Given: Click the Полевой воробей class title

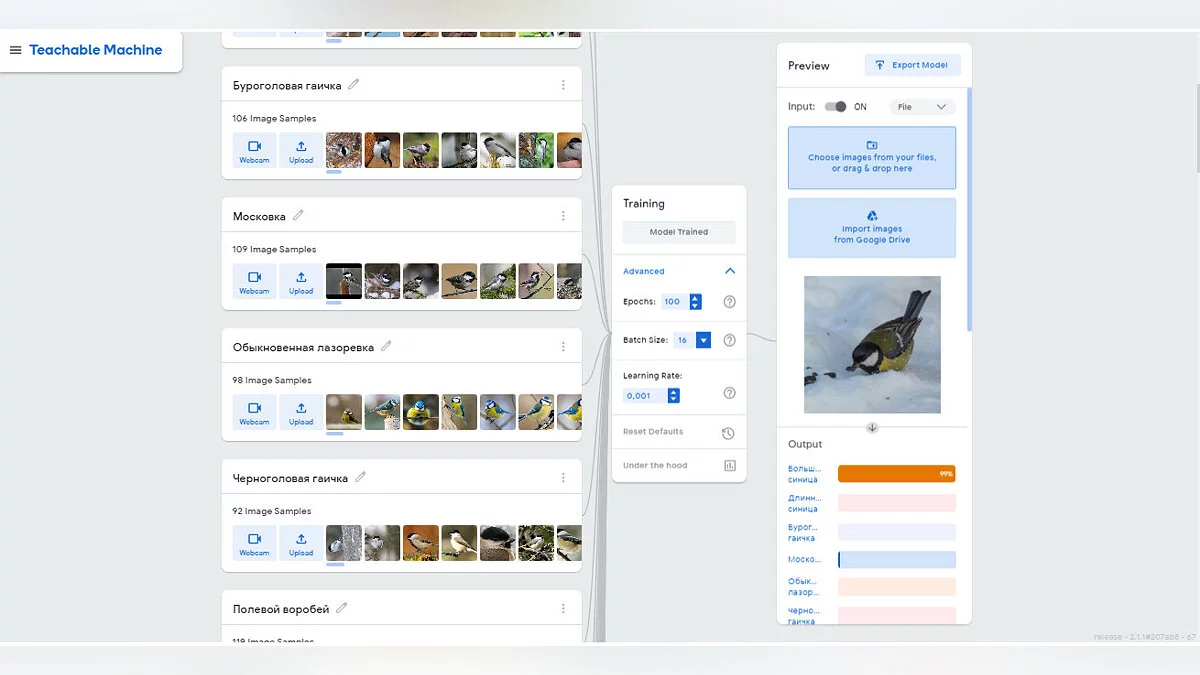Looking at the screenshot, I should pyautogui.click(x=281, y=609).
